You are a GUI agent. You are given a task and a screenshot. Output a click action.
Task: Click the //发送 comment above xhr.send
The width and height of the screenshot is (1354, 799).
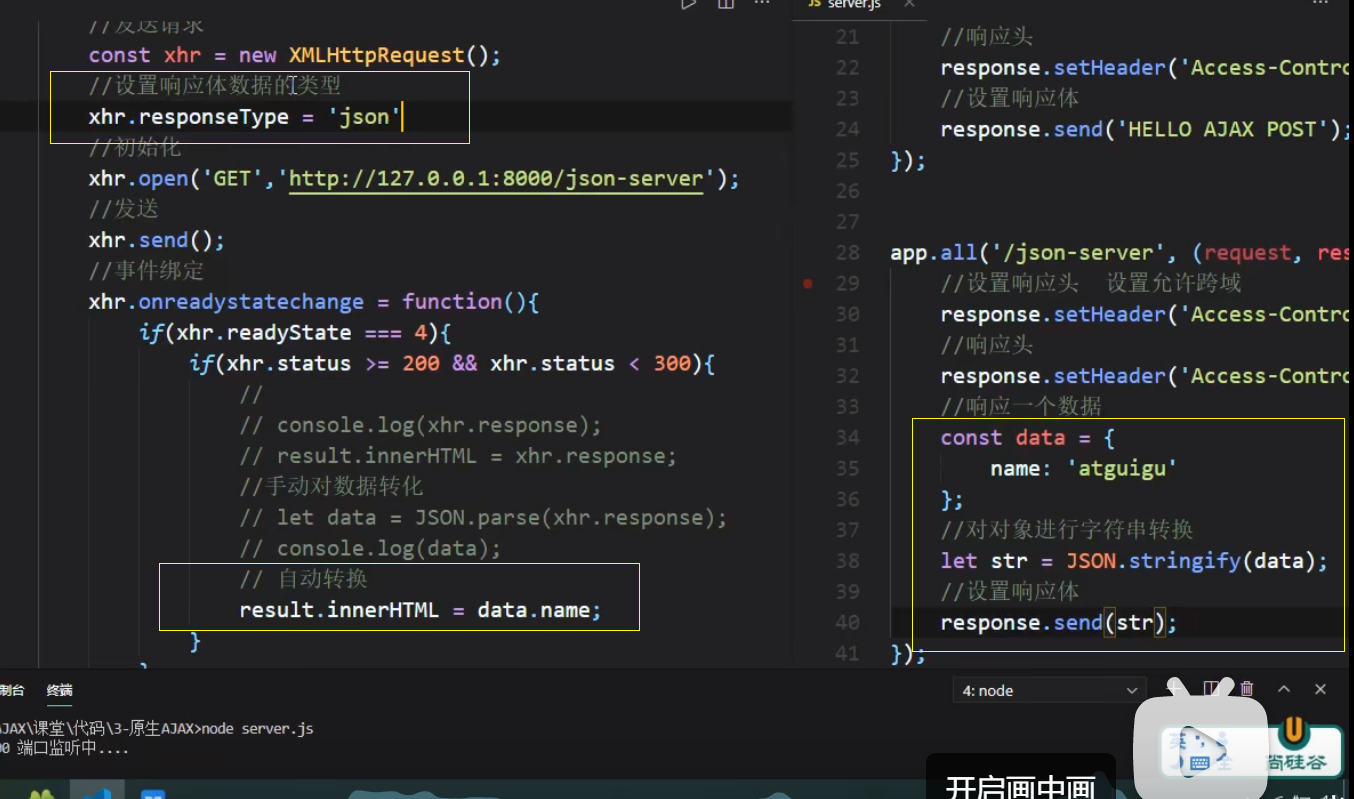point(123,209)
